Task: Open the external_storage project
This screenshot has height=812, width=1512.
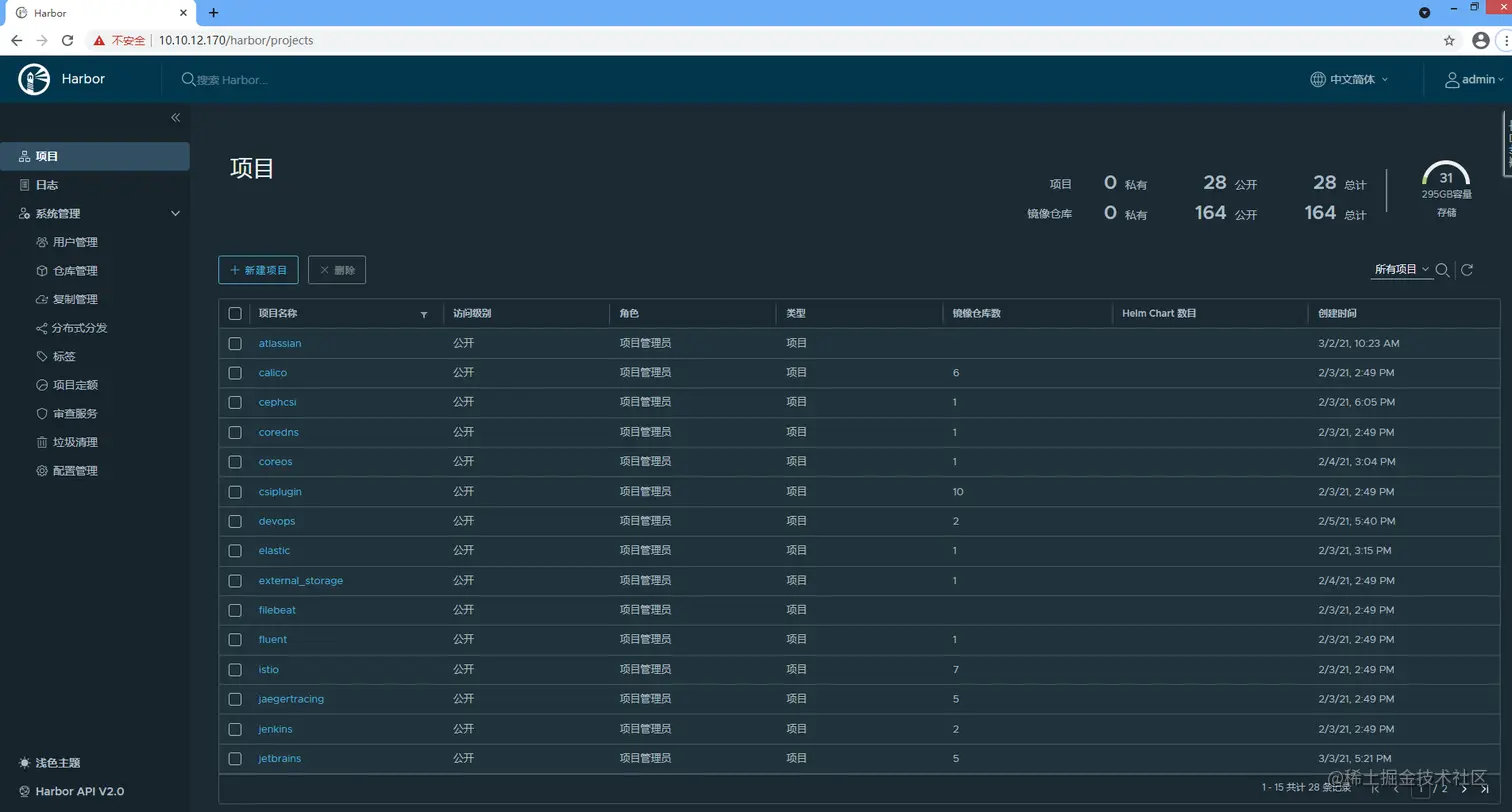Action: 300,580
